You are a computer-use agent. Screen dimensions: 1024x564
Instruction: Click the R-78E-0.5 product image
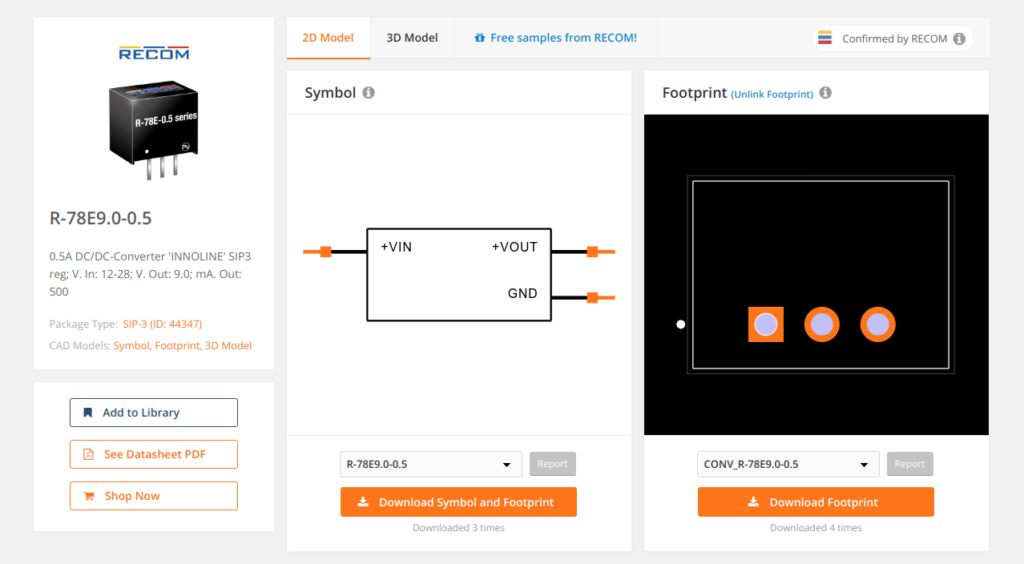tap(154, 129)
